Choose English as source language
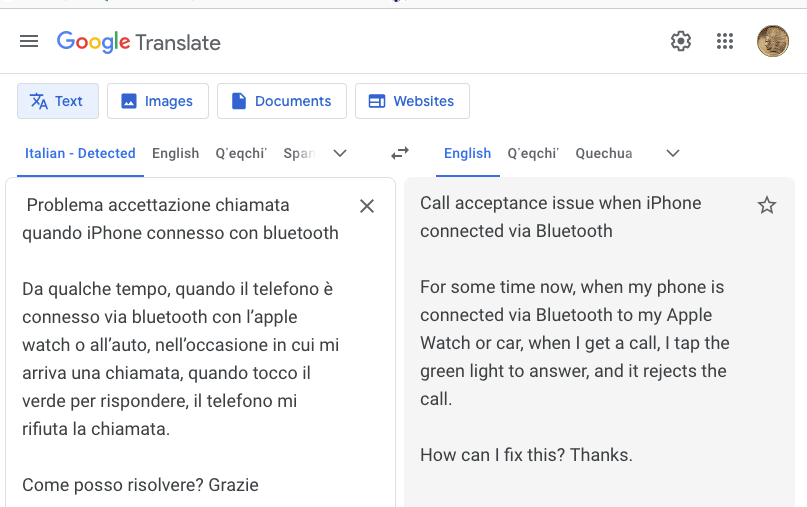Screen dimensions: 807x507 tap(176, 153)
